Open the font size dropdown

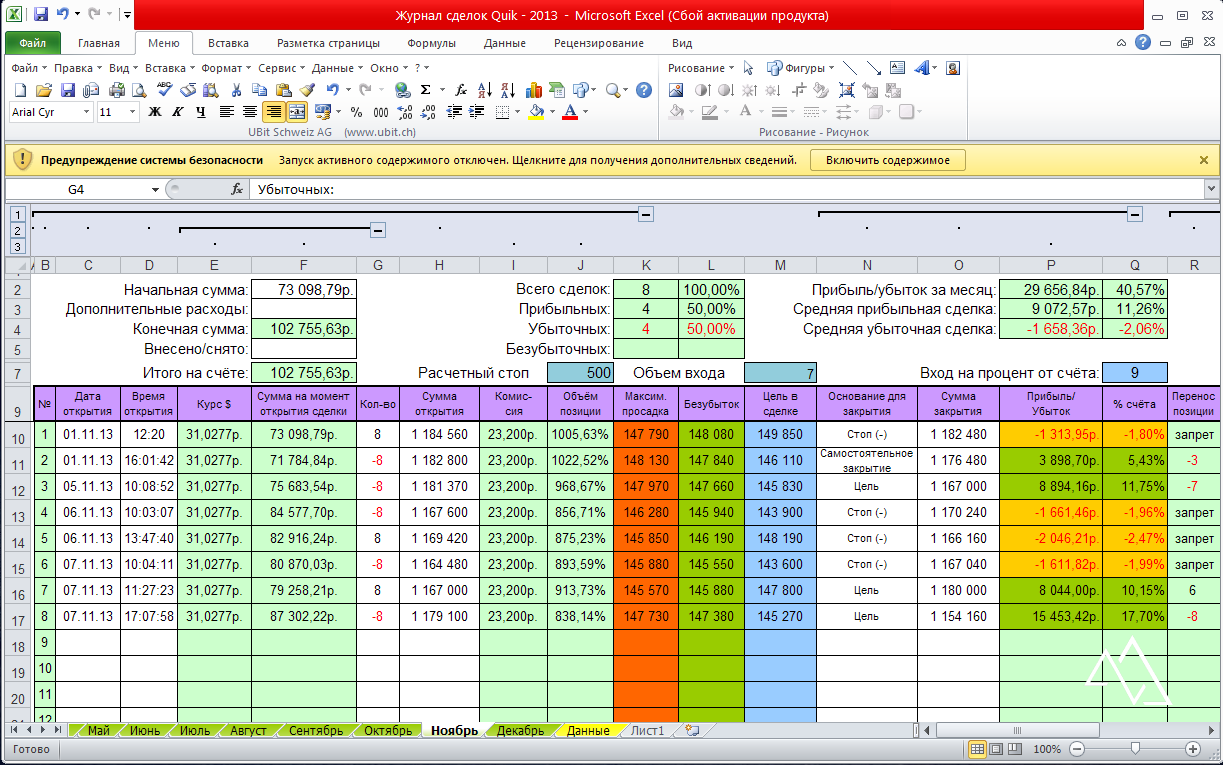click(x=133, y=112)
